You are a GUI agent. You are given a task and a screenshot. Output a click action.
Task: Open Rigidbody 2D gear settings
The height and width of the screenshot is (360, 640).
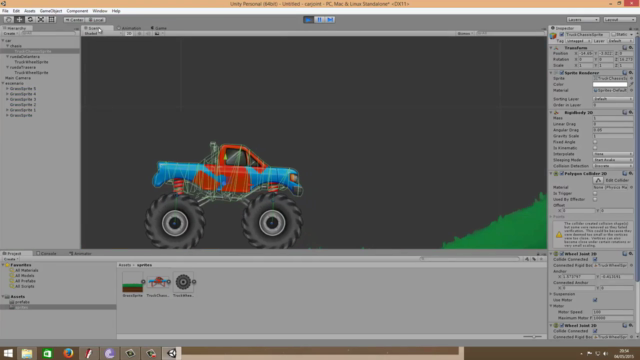pyautogui.click(x=631, y=112)
